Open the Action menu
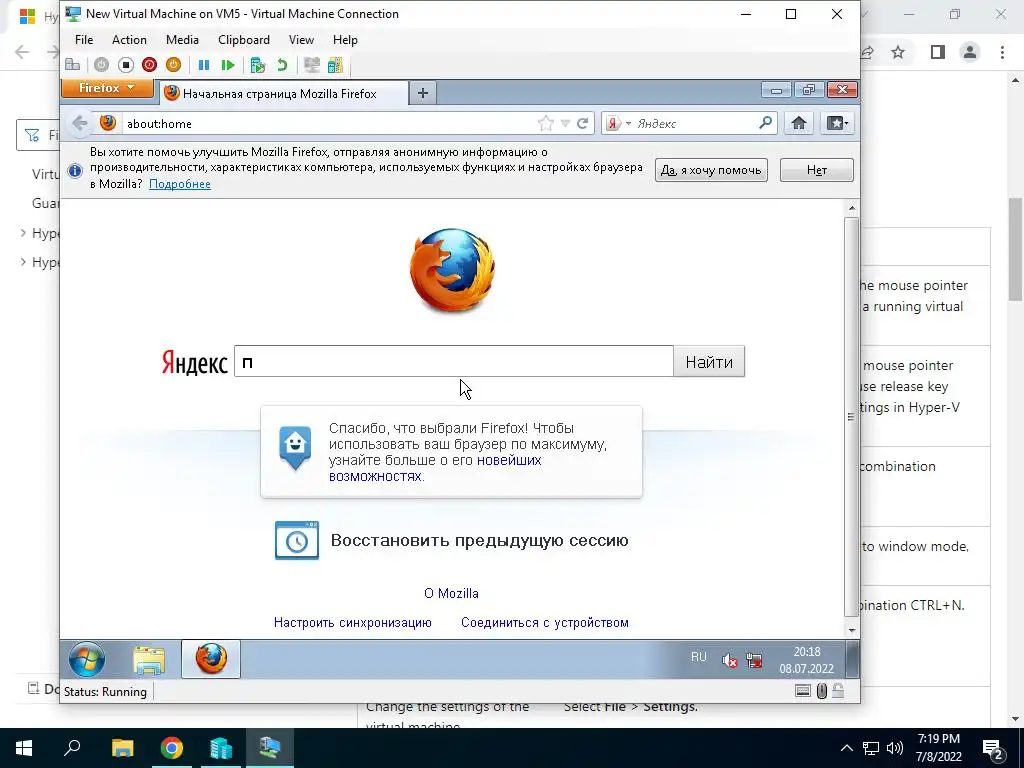1024x768 pixels. tap(129, 40)
